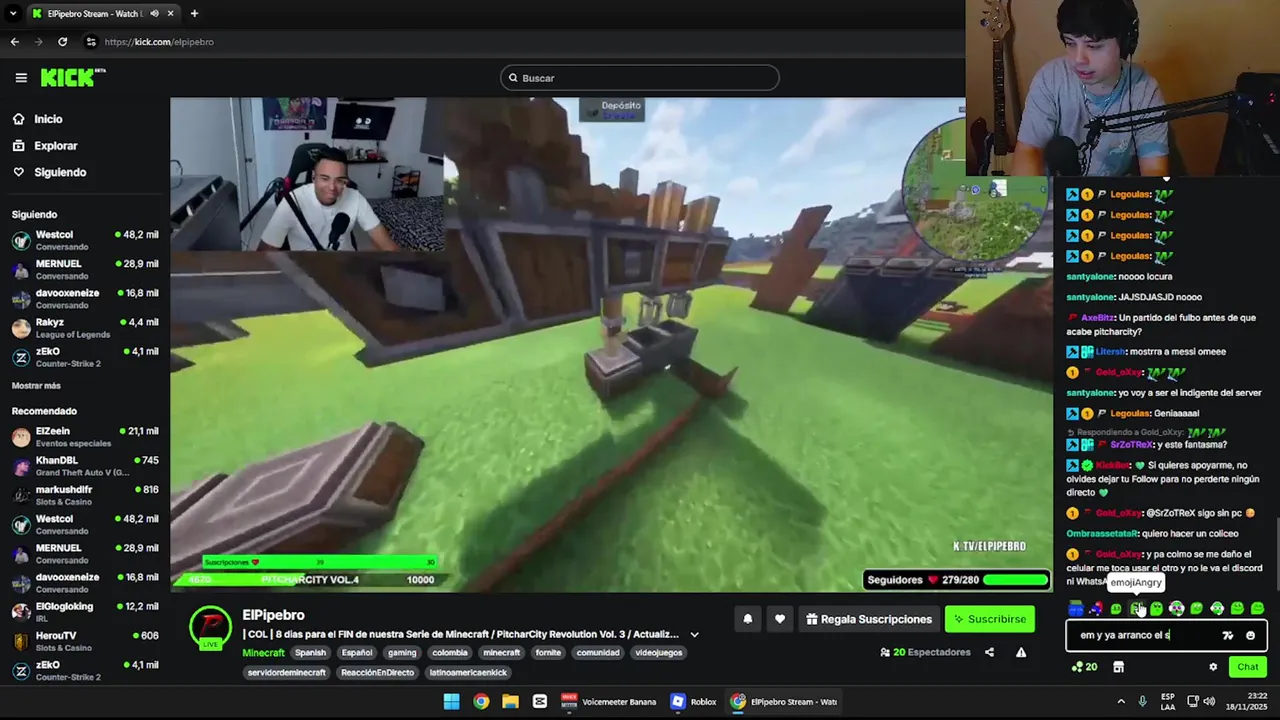
Task: Click the 7TV emote icon in chat box
Action: [x=1228, y=635]
